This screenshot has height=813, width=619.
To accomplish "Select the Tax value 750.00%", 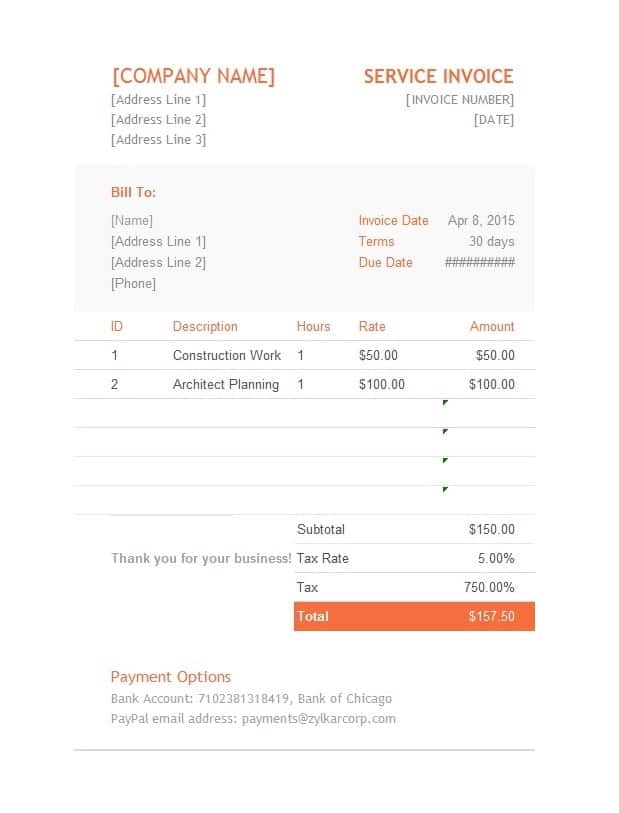I will click(x=489, y=587).
